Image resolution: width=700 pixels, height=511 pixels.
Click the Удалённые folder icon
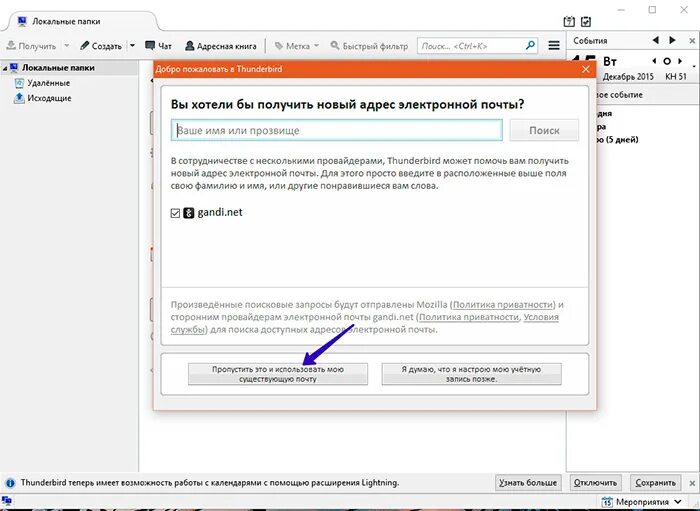(x=19, y=83)
